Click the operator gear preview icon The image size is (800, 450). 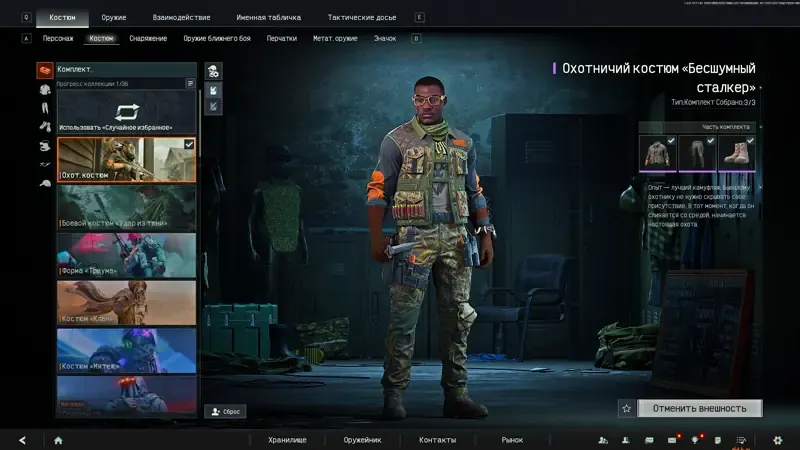tap(213, 71)
